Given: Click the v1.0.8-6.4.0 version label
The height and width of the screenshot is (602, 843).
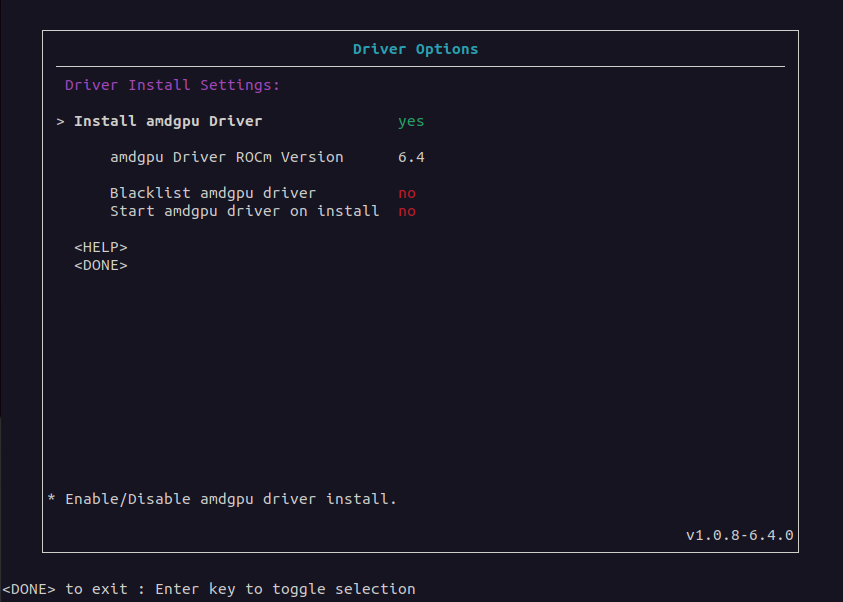Looking at the screenshot, I should click(739, 535).
